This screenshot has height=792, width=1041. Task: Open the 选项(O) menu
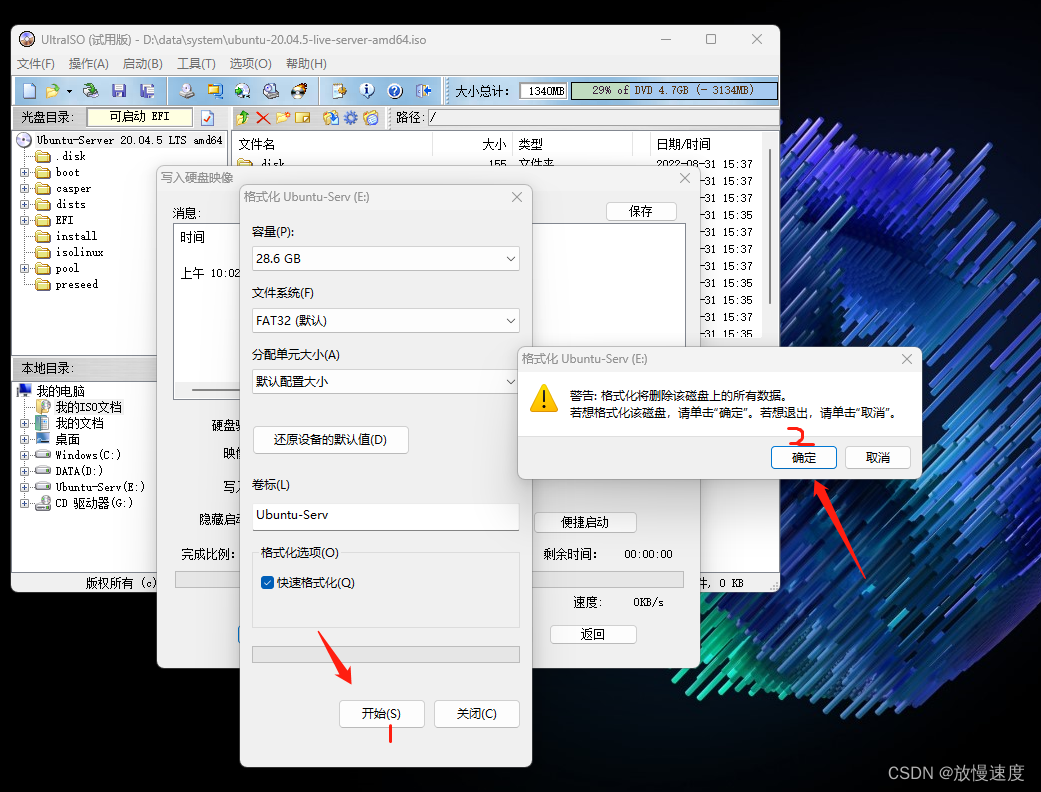tap(251, 64)
